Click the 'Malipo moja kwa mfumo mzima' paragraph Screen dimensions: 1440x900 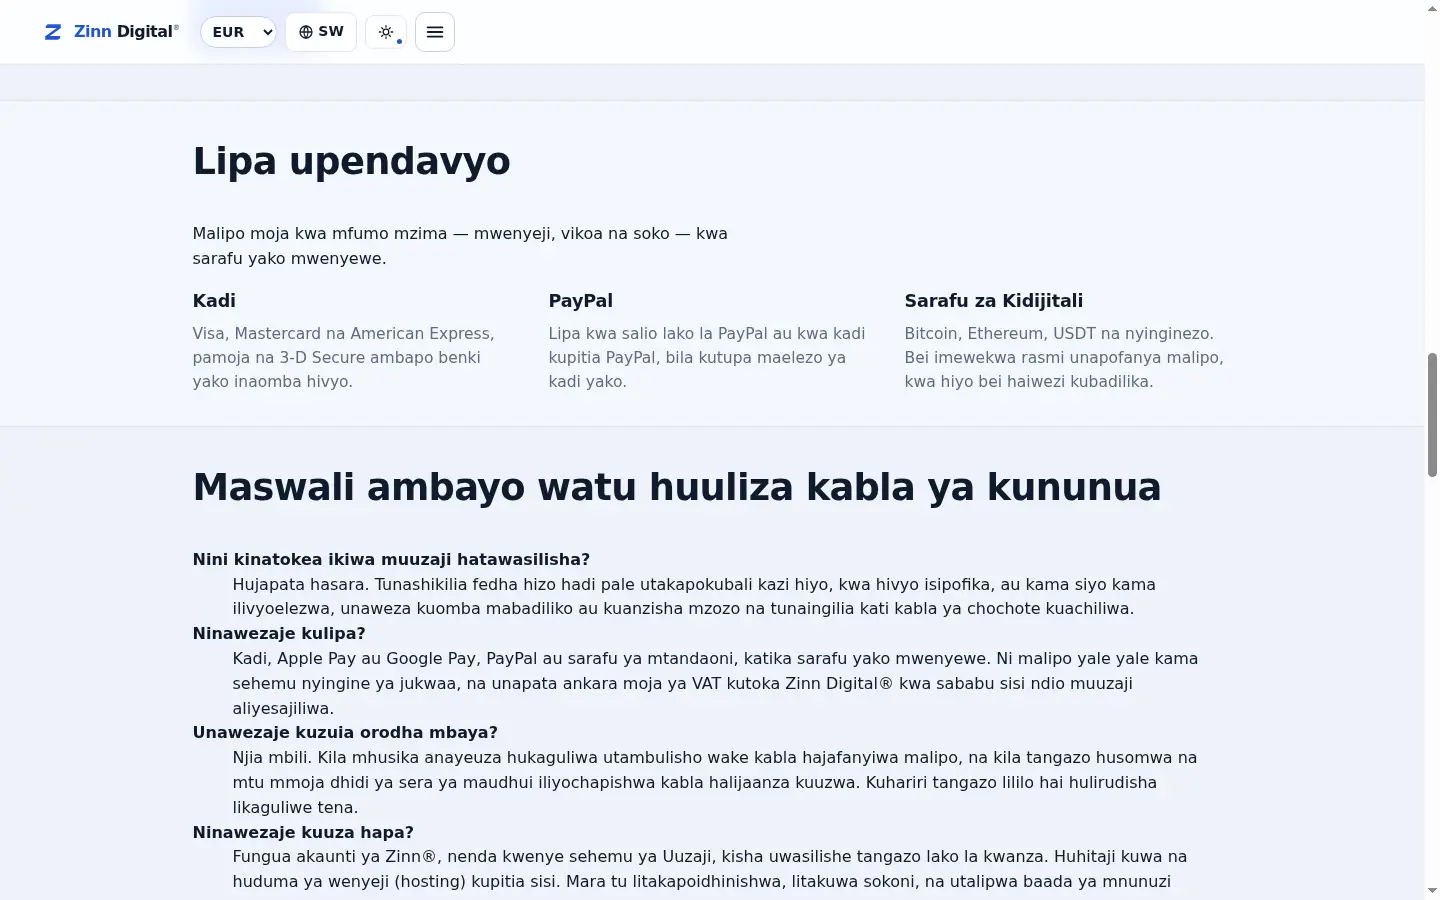pyautogui.click(x=460, y=246)
